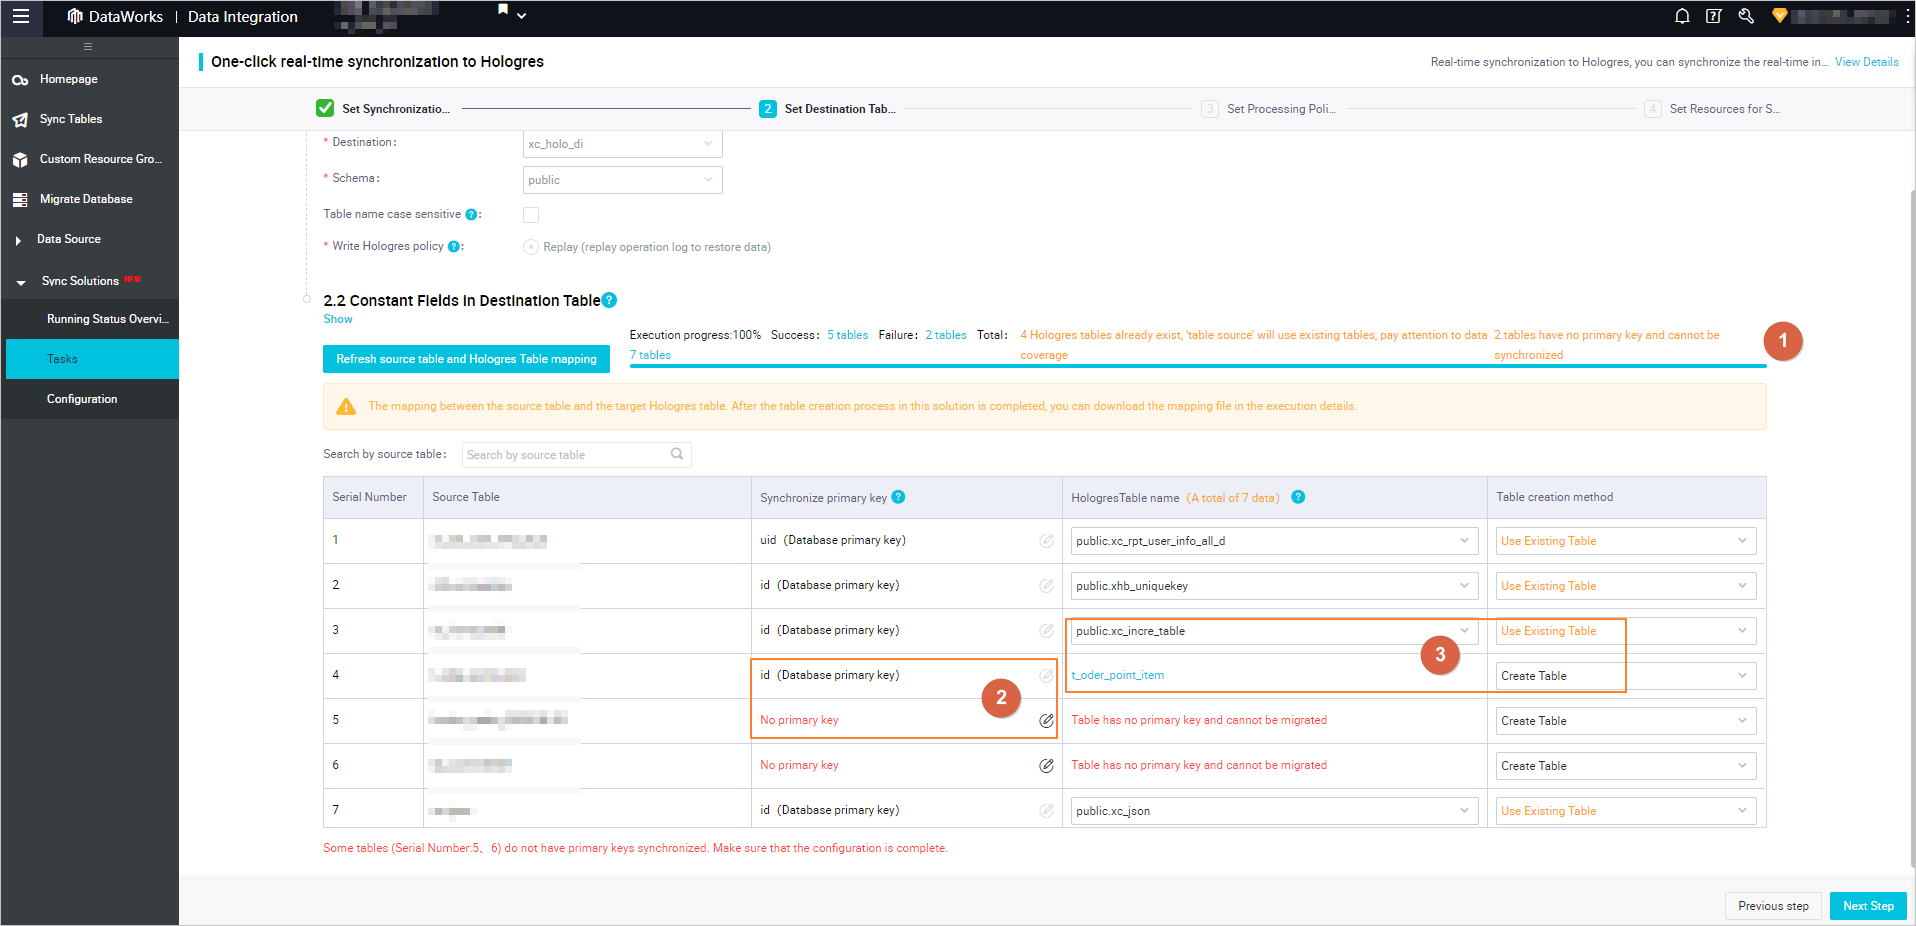This screenshot has width=1916, height=926.
Task: Open the public.xc_rpt_user_info_all_d table dropdown
Action: pos(1274,541)
